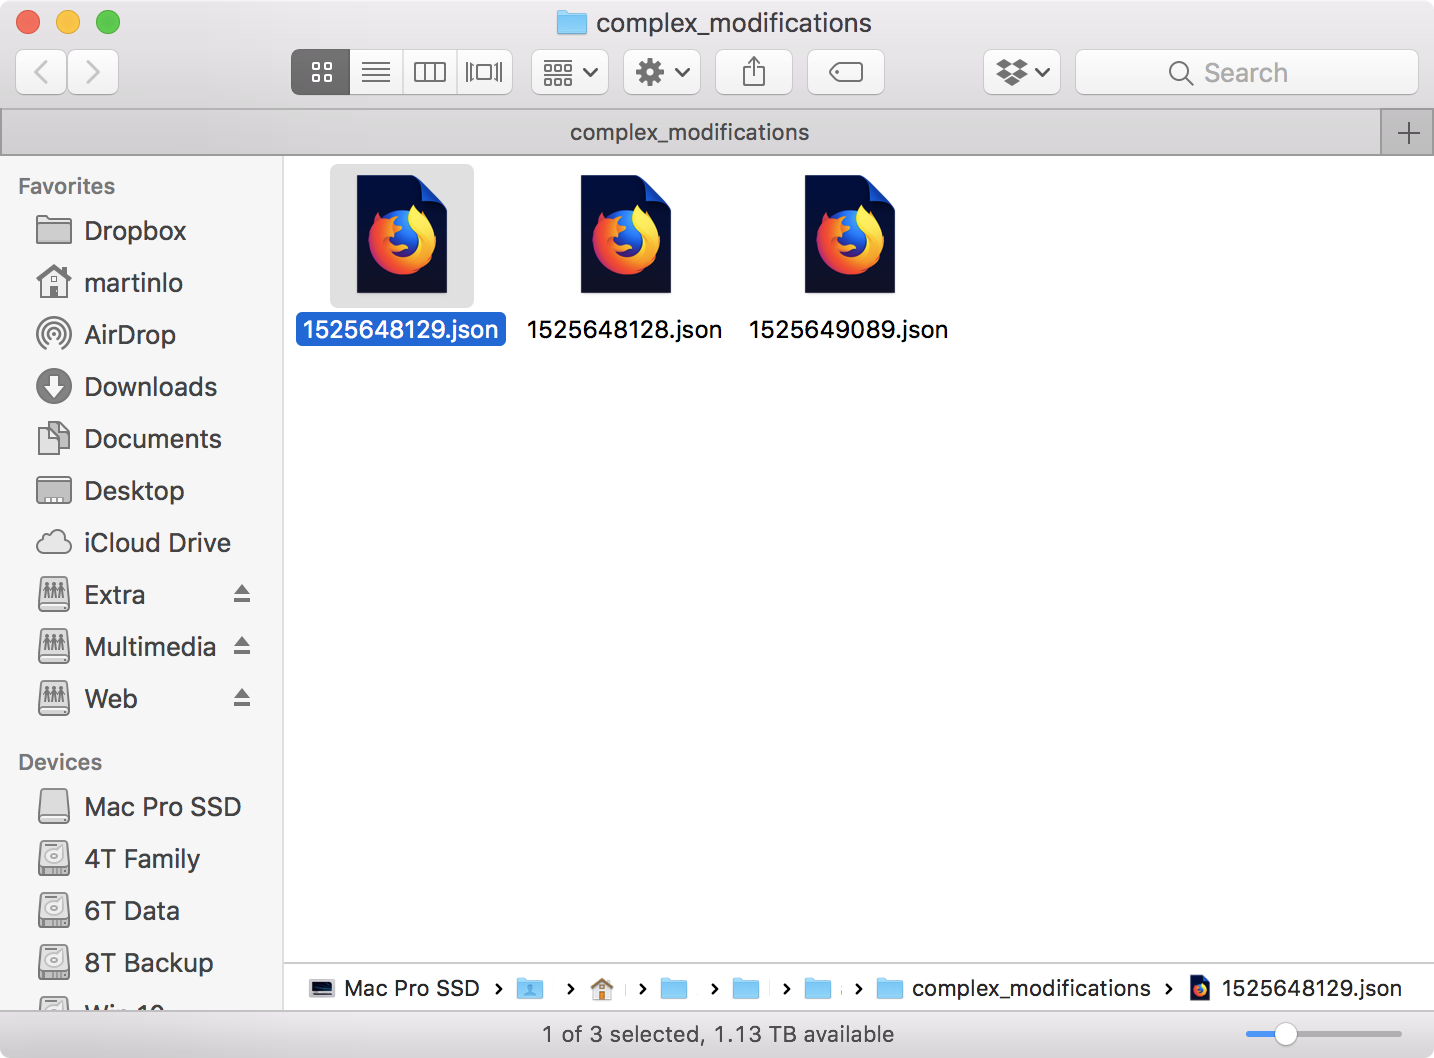Go back with the back arrow button
This screenshot has height=1058, width=1434.
coord(41,72)
